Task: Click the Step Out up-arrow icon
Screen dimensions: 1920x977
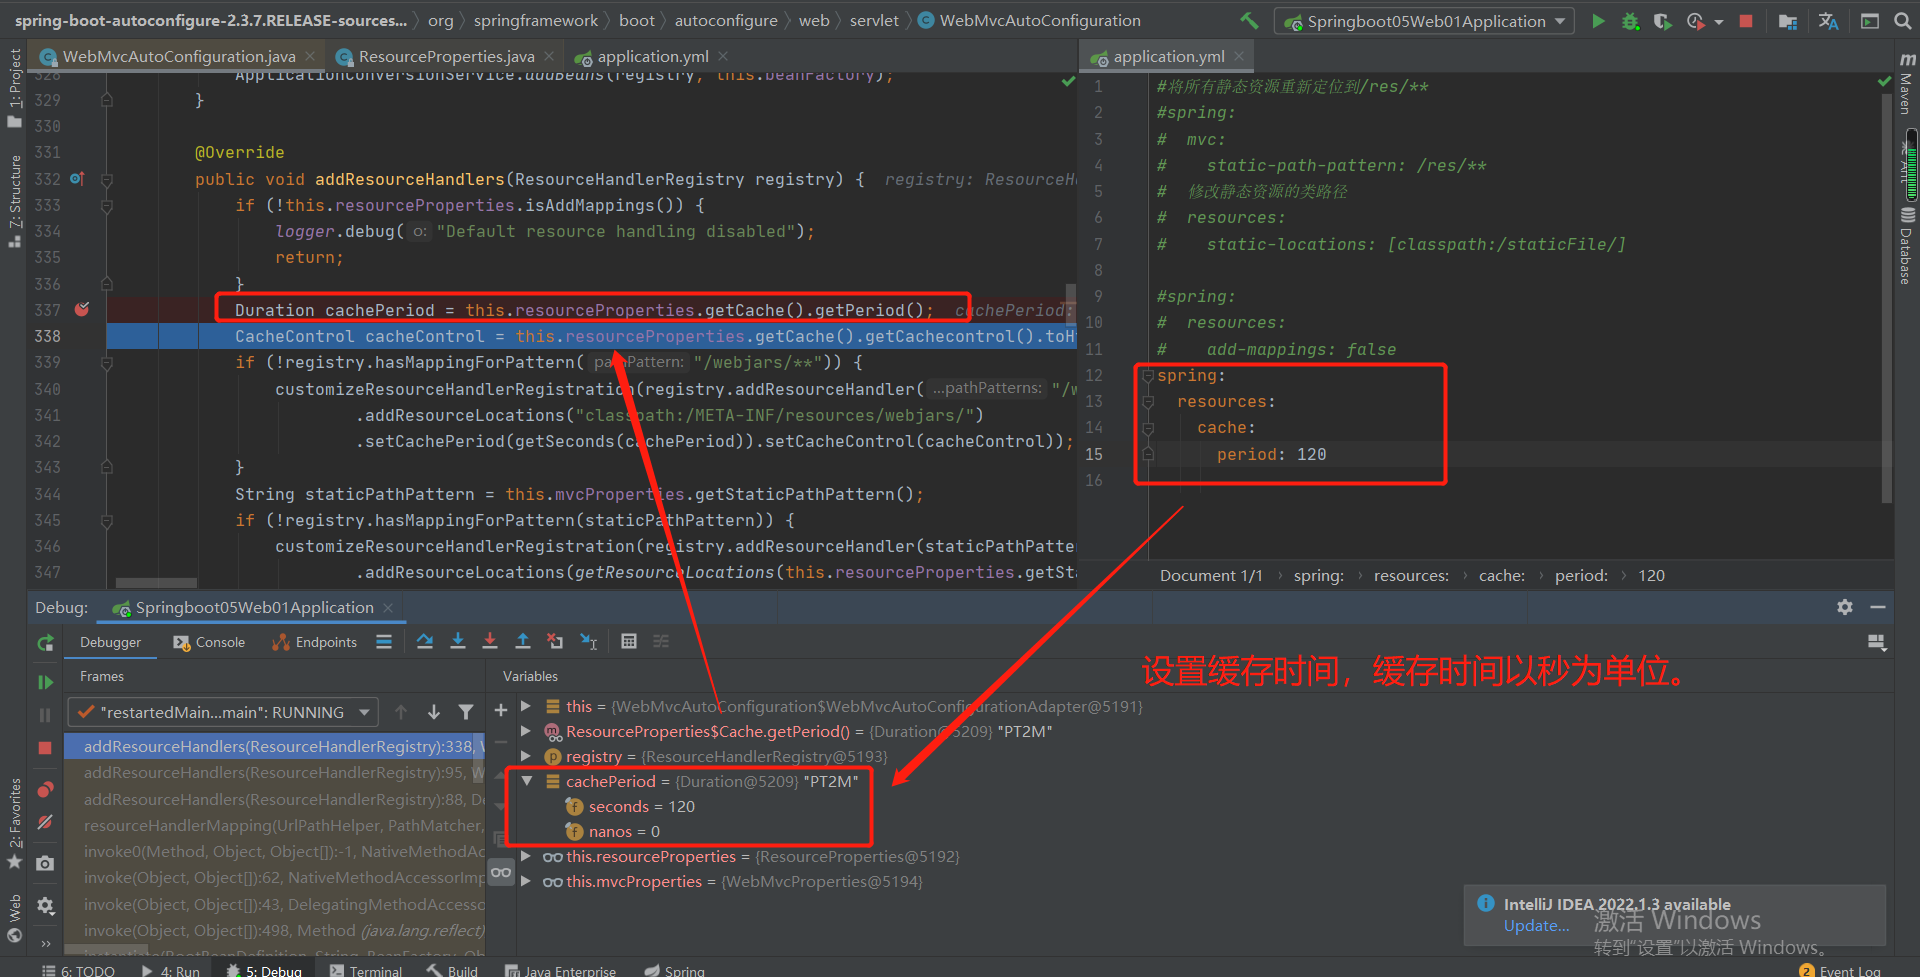Action: [x=523, y=642]
